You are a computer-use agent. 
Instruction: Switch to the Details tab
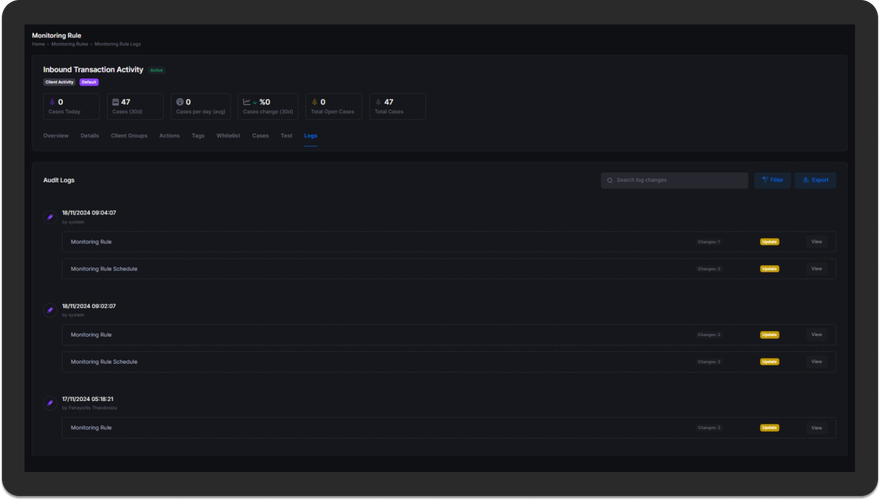pos(89,136)
